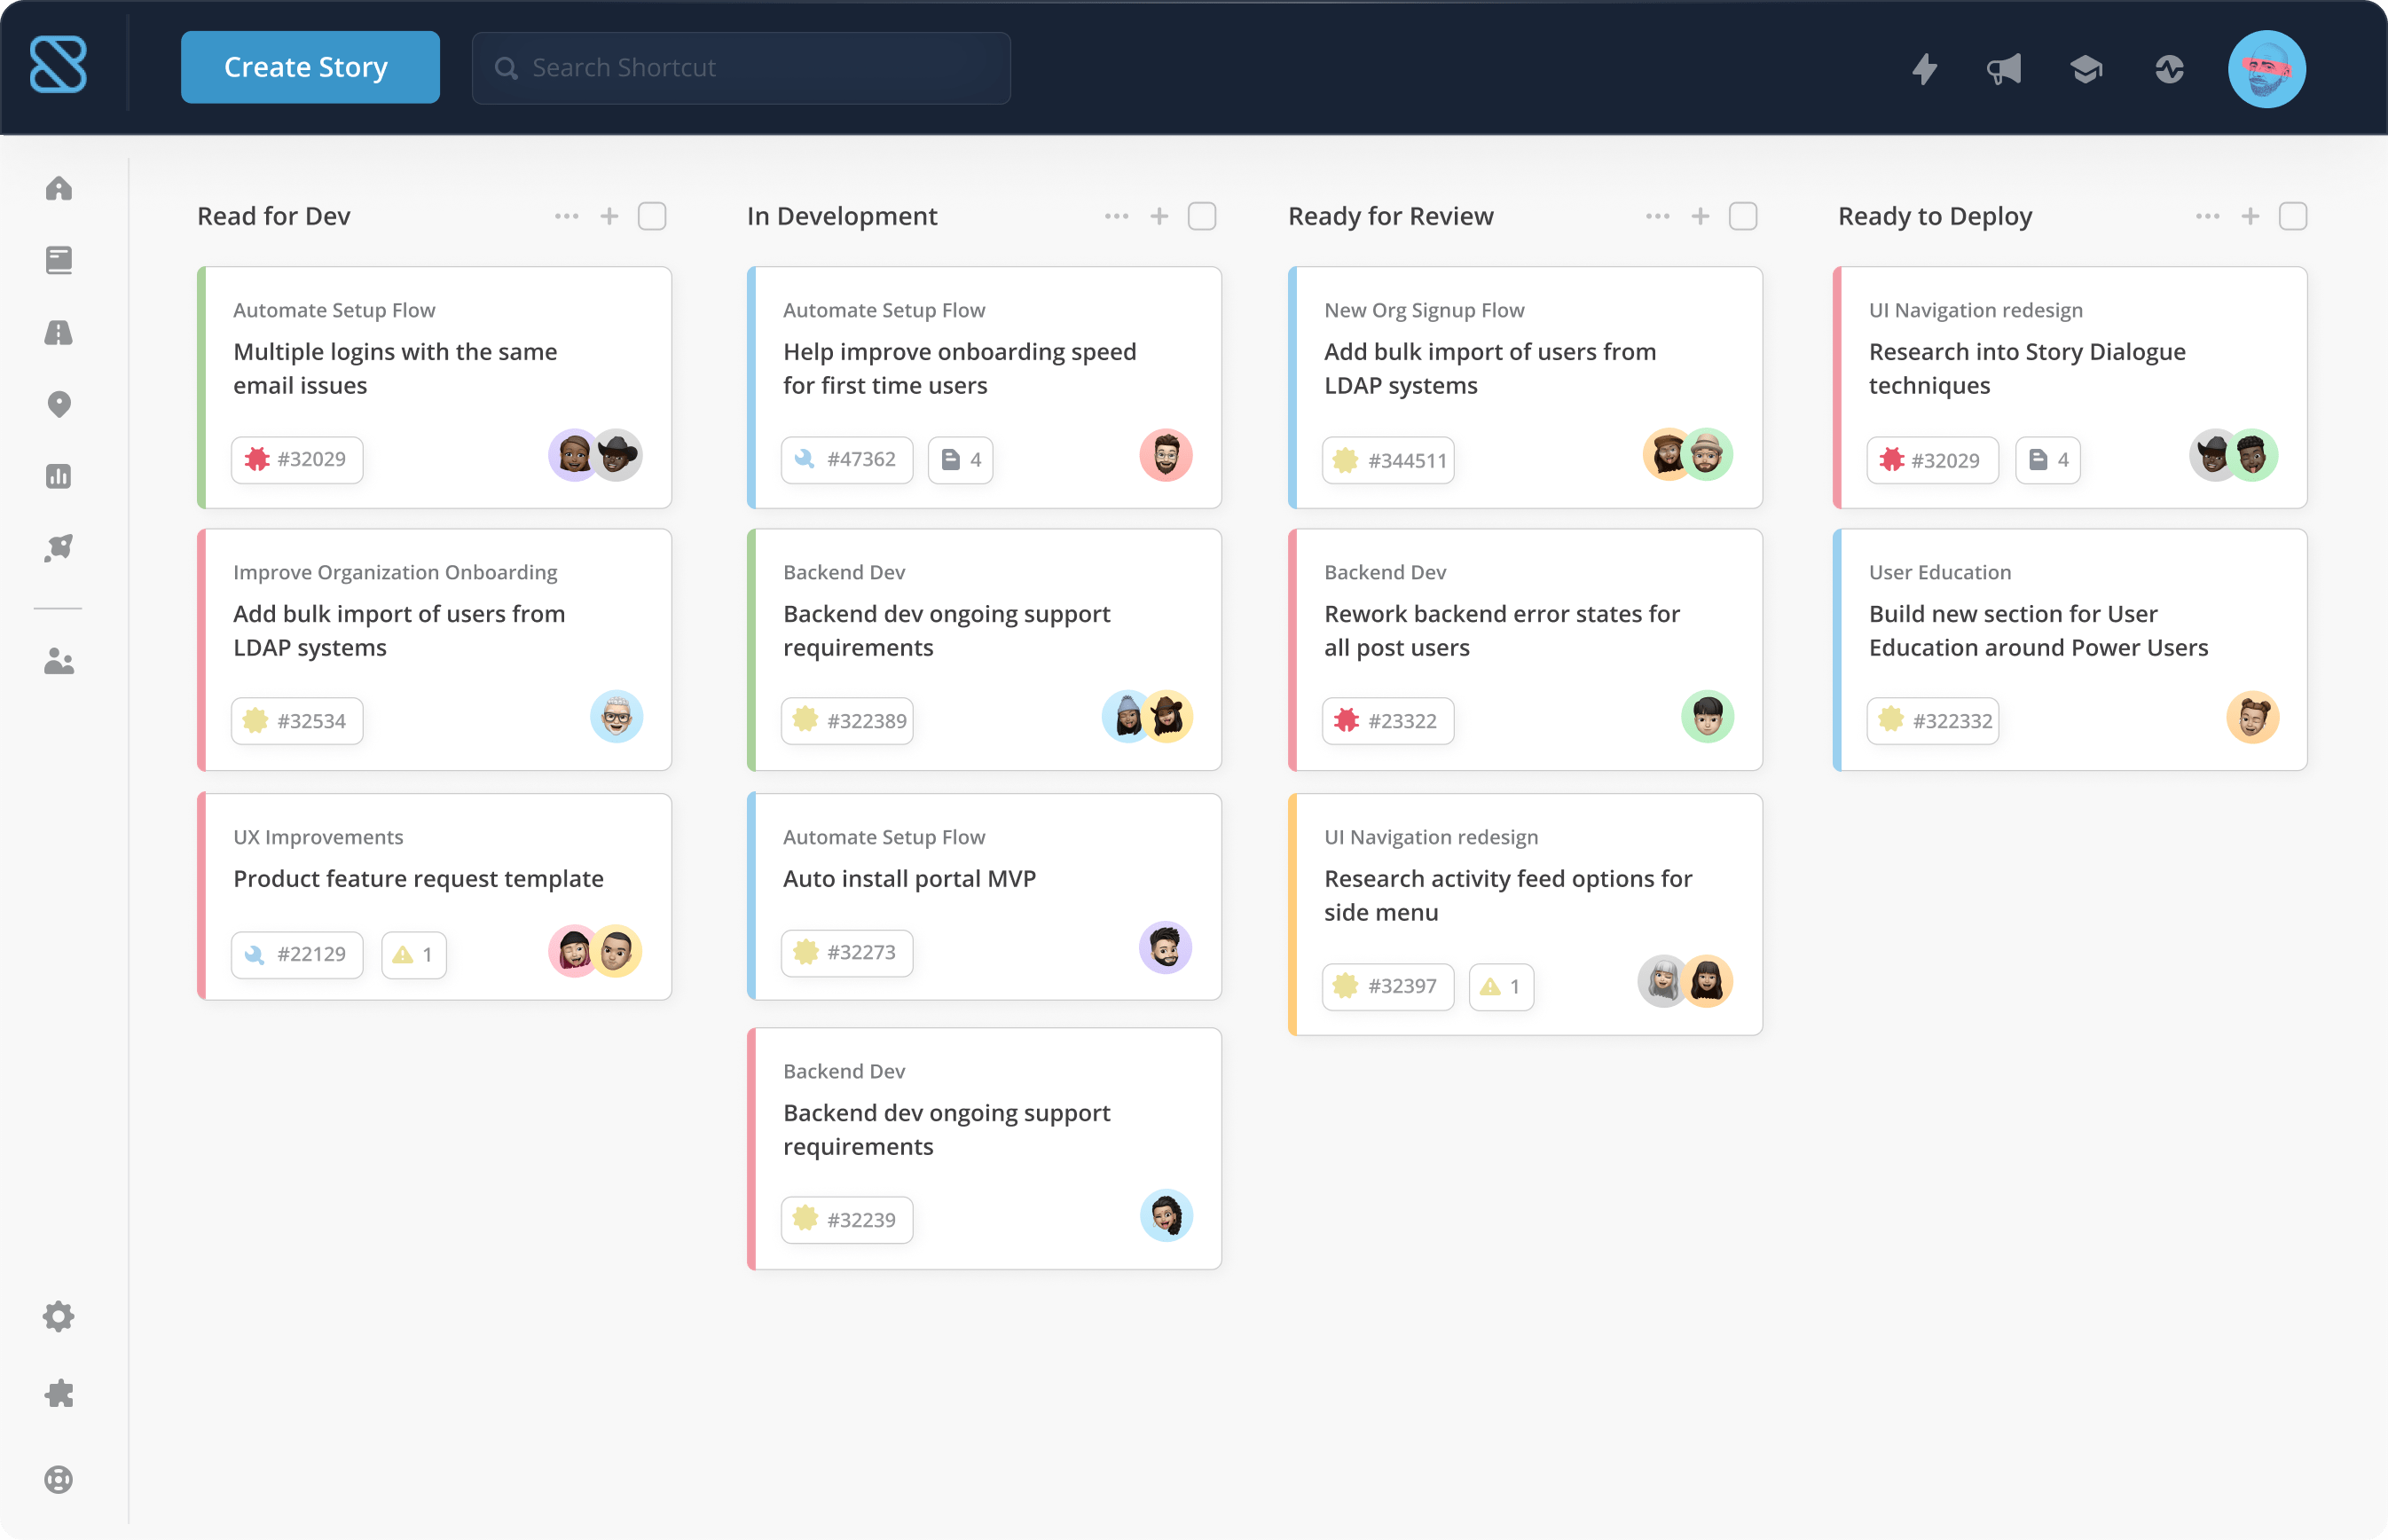Open the three-dot menu on Read for Dev

tap(567, 215)
